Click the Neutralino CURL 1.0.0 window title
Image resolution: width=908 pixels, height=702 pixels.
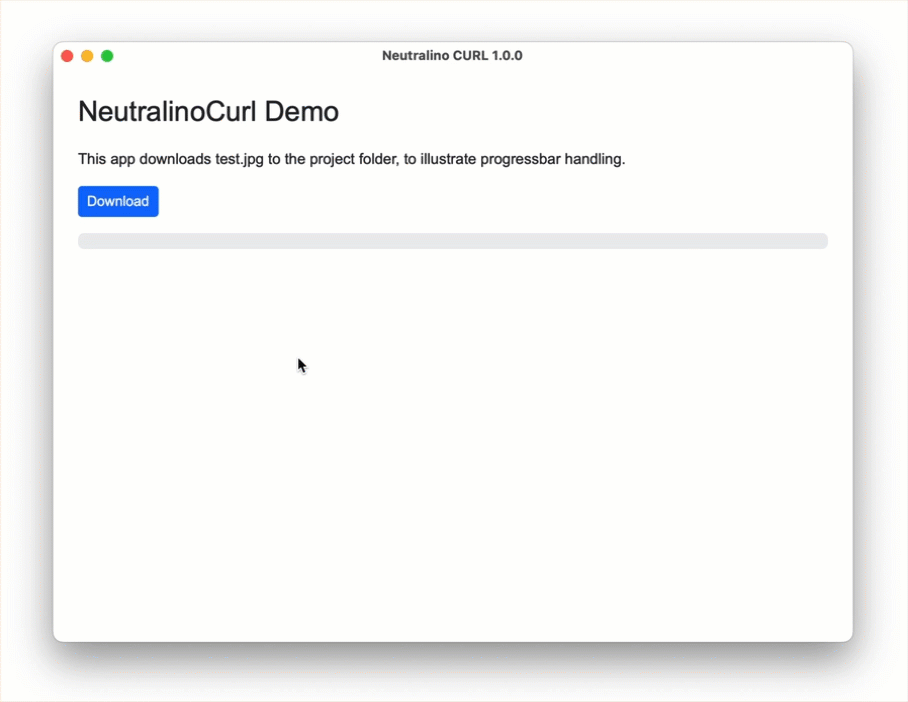[452, 56]
